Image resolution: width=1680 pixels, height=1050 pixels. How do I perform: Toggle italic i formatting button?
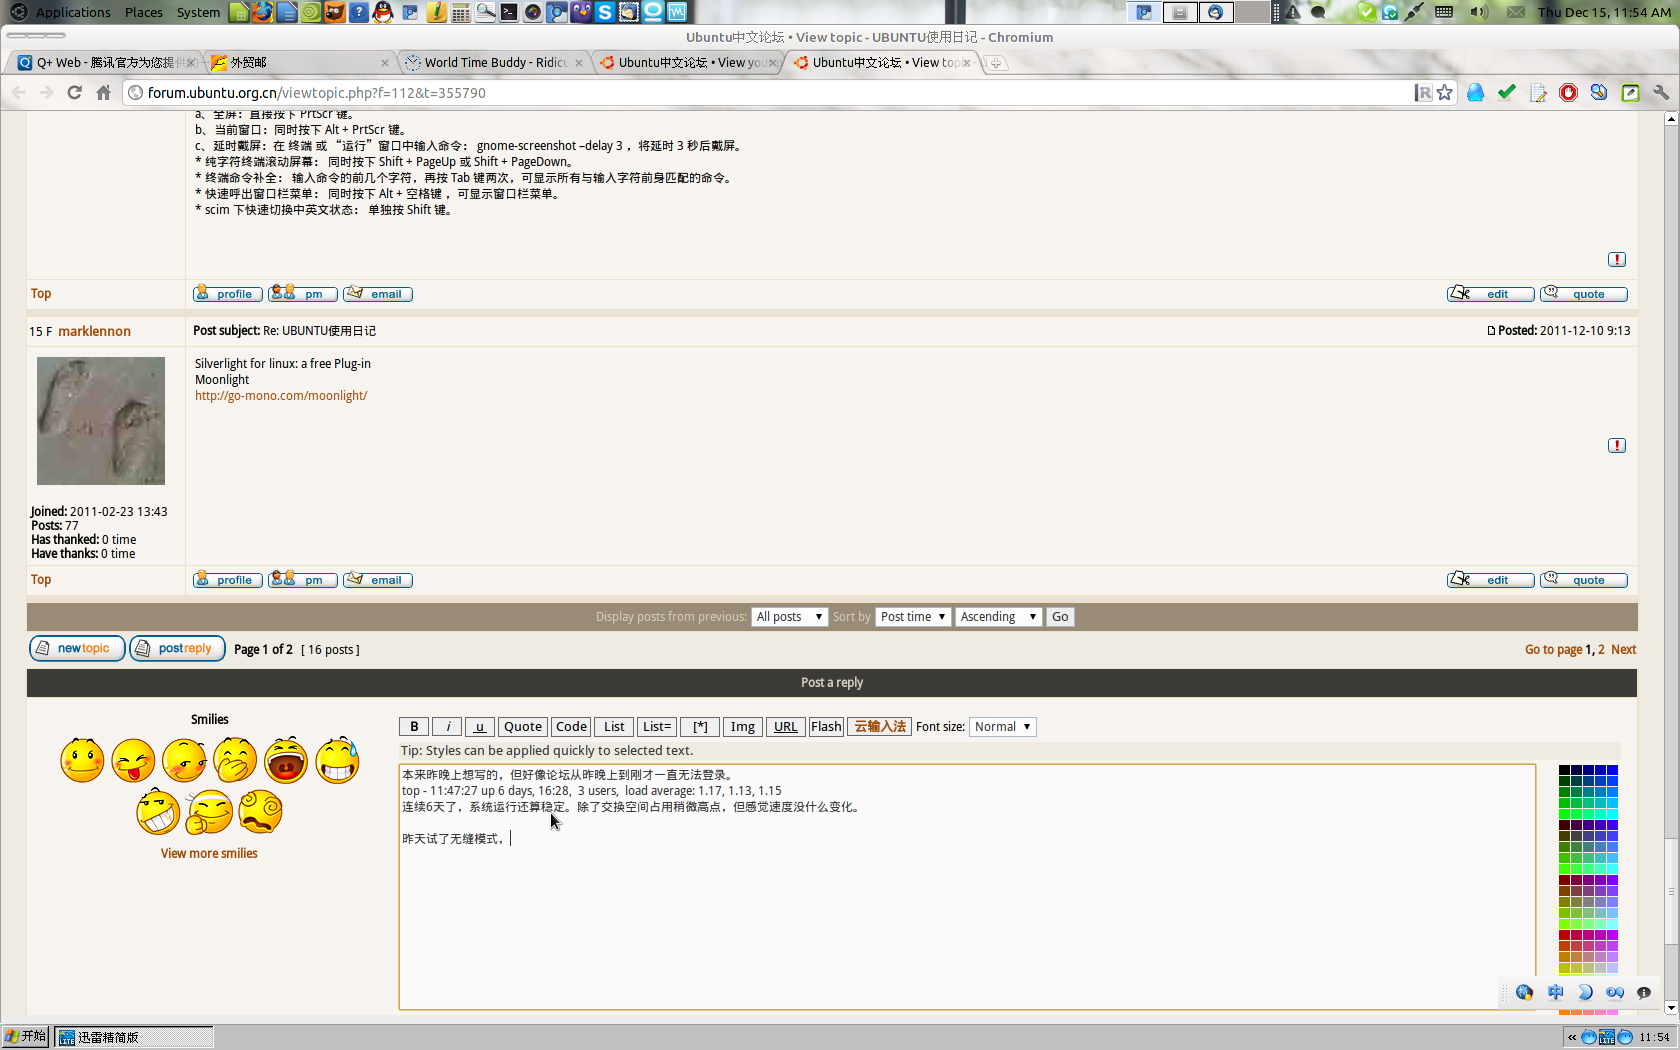447,726
